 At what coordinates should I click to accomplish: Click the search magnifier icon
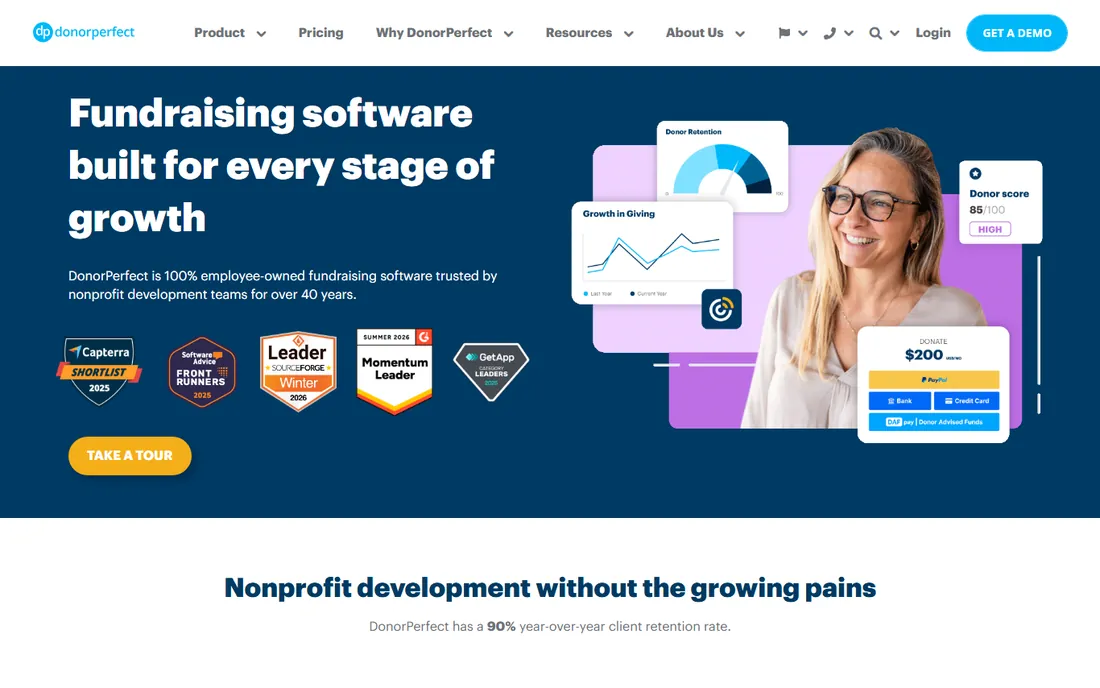click(x=875, y=33)
